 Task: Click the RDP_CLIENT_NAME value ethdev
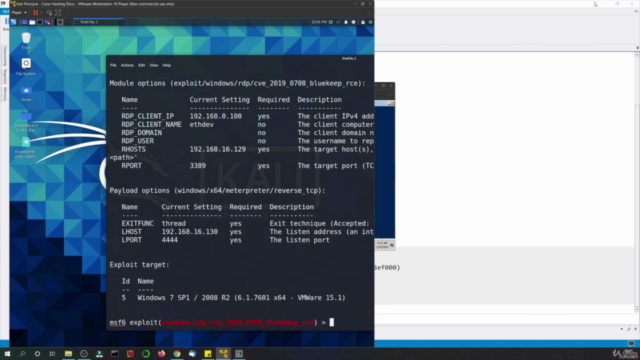click(201, 124)
